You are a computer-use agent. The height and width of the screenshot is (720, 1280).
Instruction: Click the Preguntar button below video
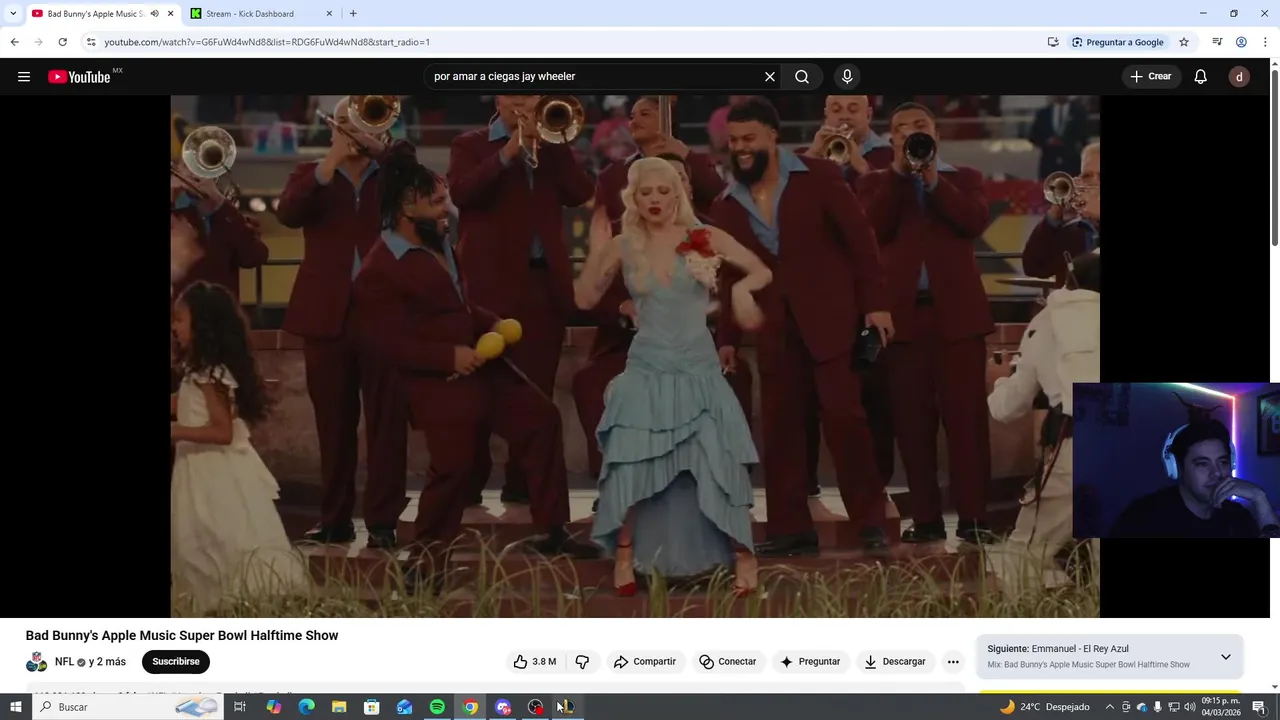click(810, 662)
